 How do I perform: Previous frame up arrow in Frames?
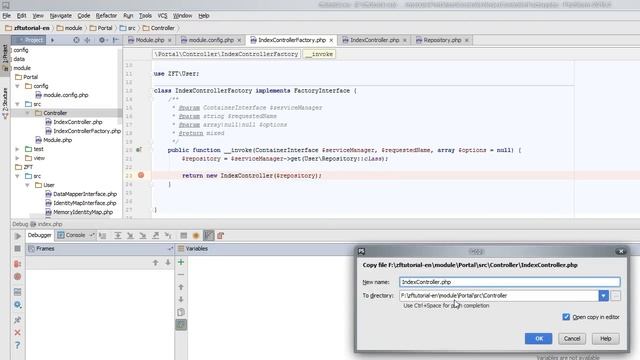156,262
